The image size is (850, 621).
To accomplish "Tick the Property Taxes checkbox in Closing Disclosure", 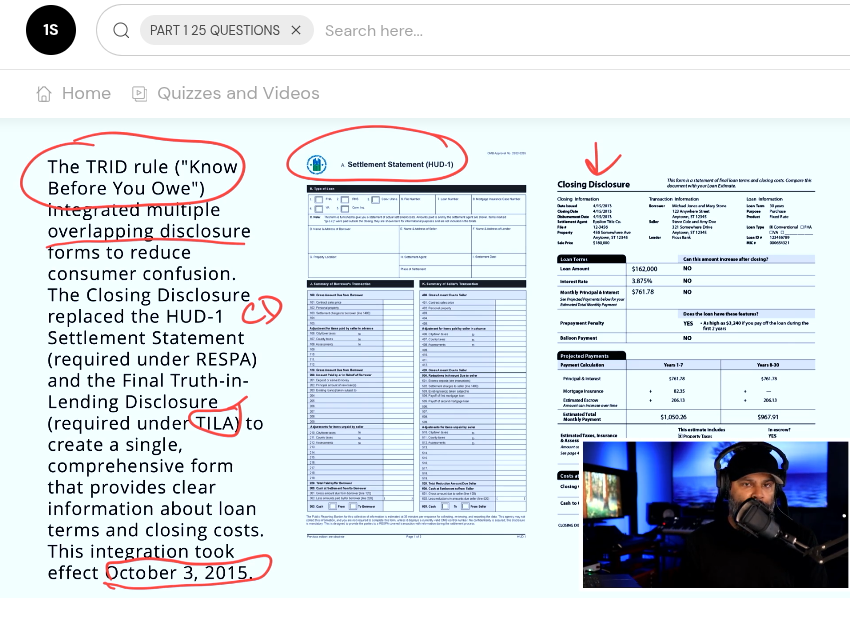I will pyautogui.click(x=681, y=438).
